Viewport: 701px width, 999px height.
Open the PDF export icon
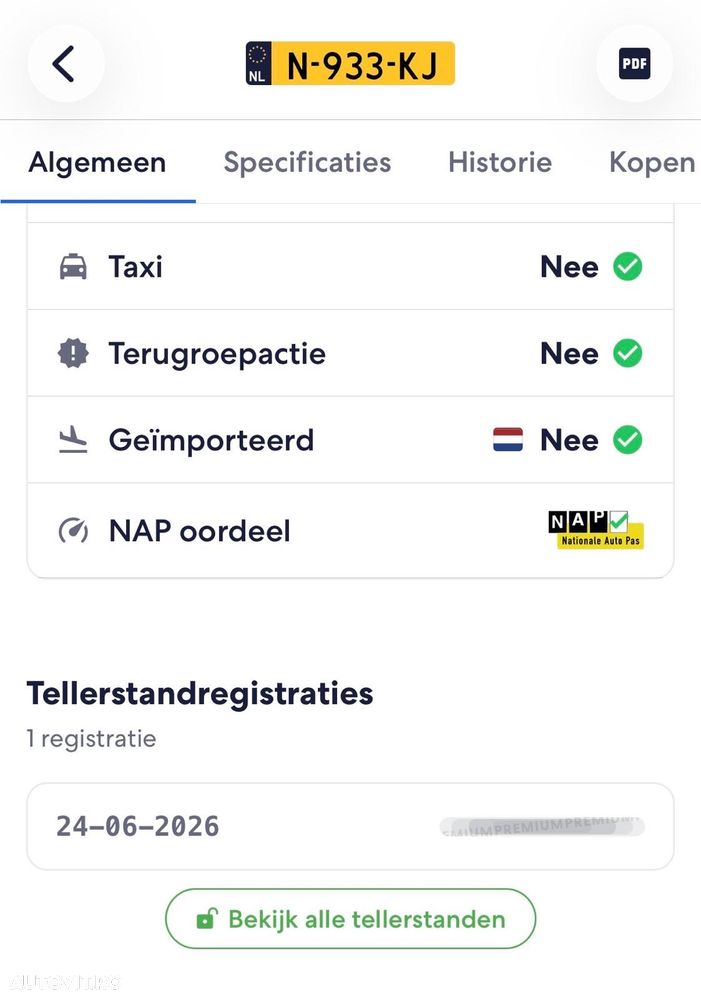pyautogui.click(x=635, y=64)
